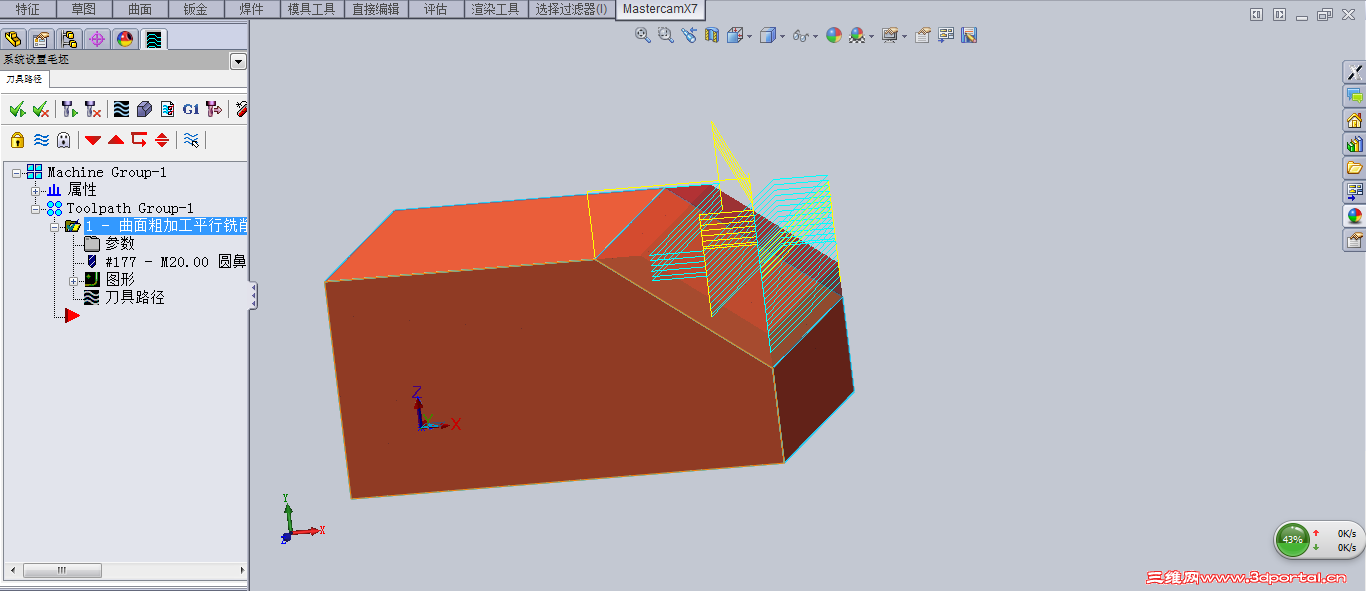Collapse the left panel splitter handle
The image size is (1366, 591).
tap(253, 295)
